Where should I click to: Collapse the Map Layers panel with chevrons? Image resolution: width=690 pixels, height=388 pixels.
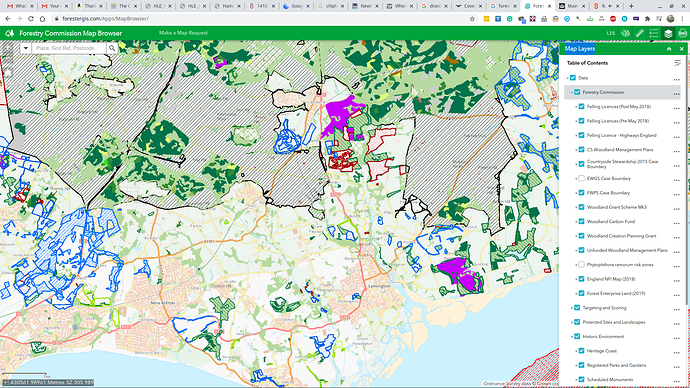pos(669,49)
